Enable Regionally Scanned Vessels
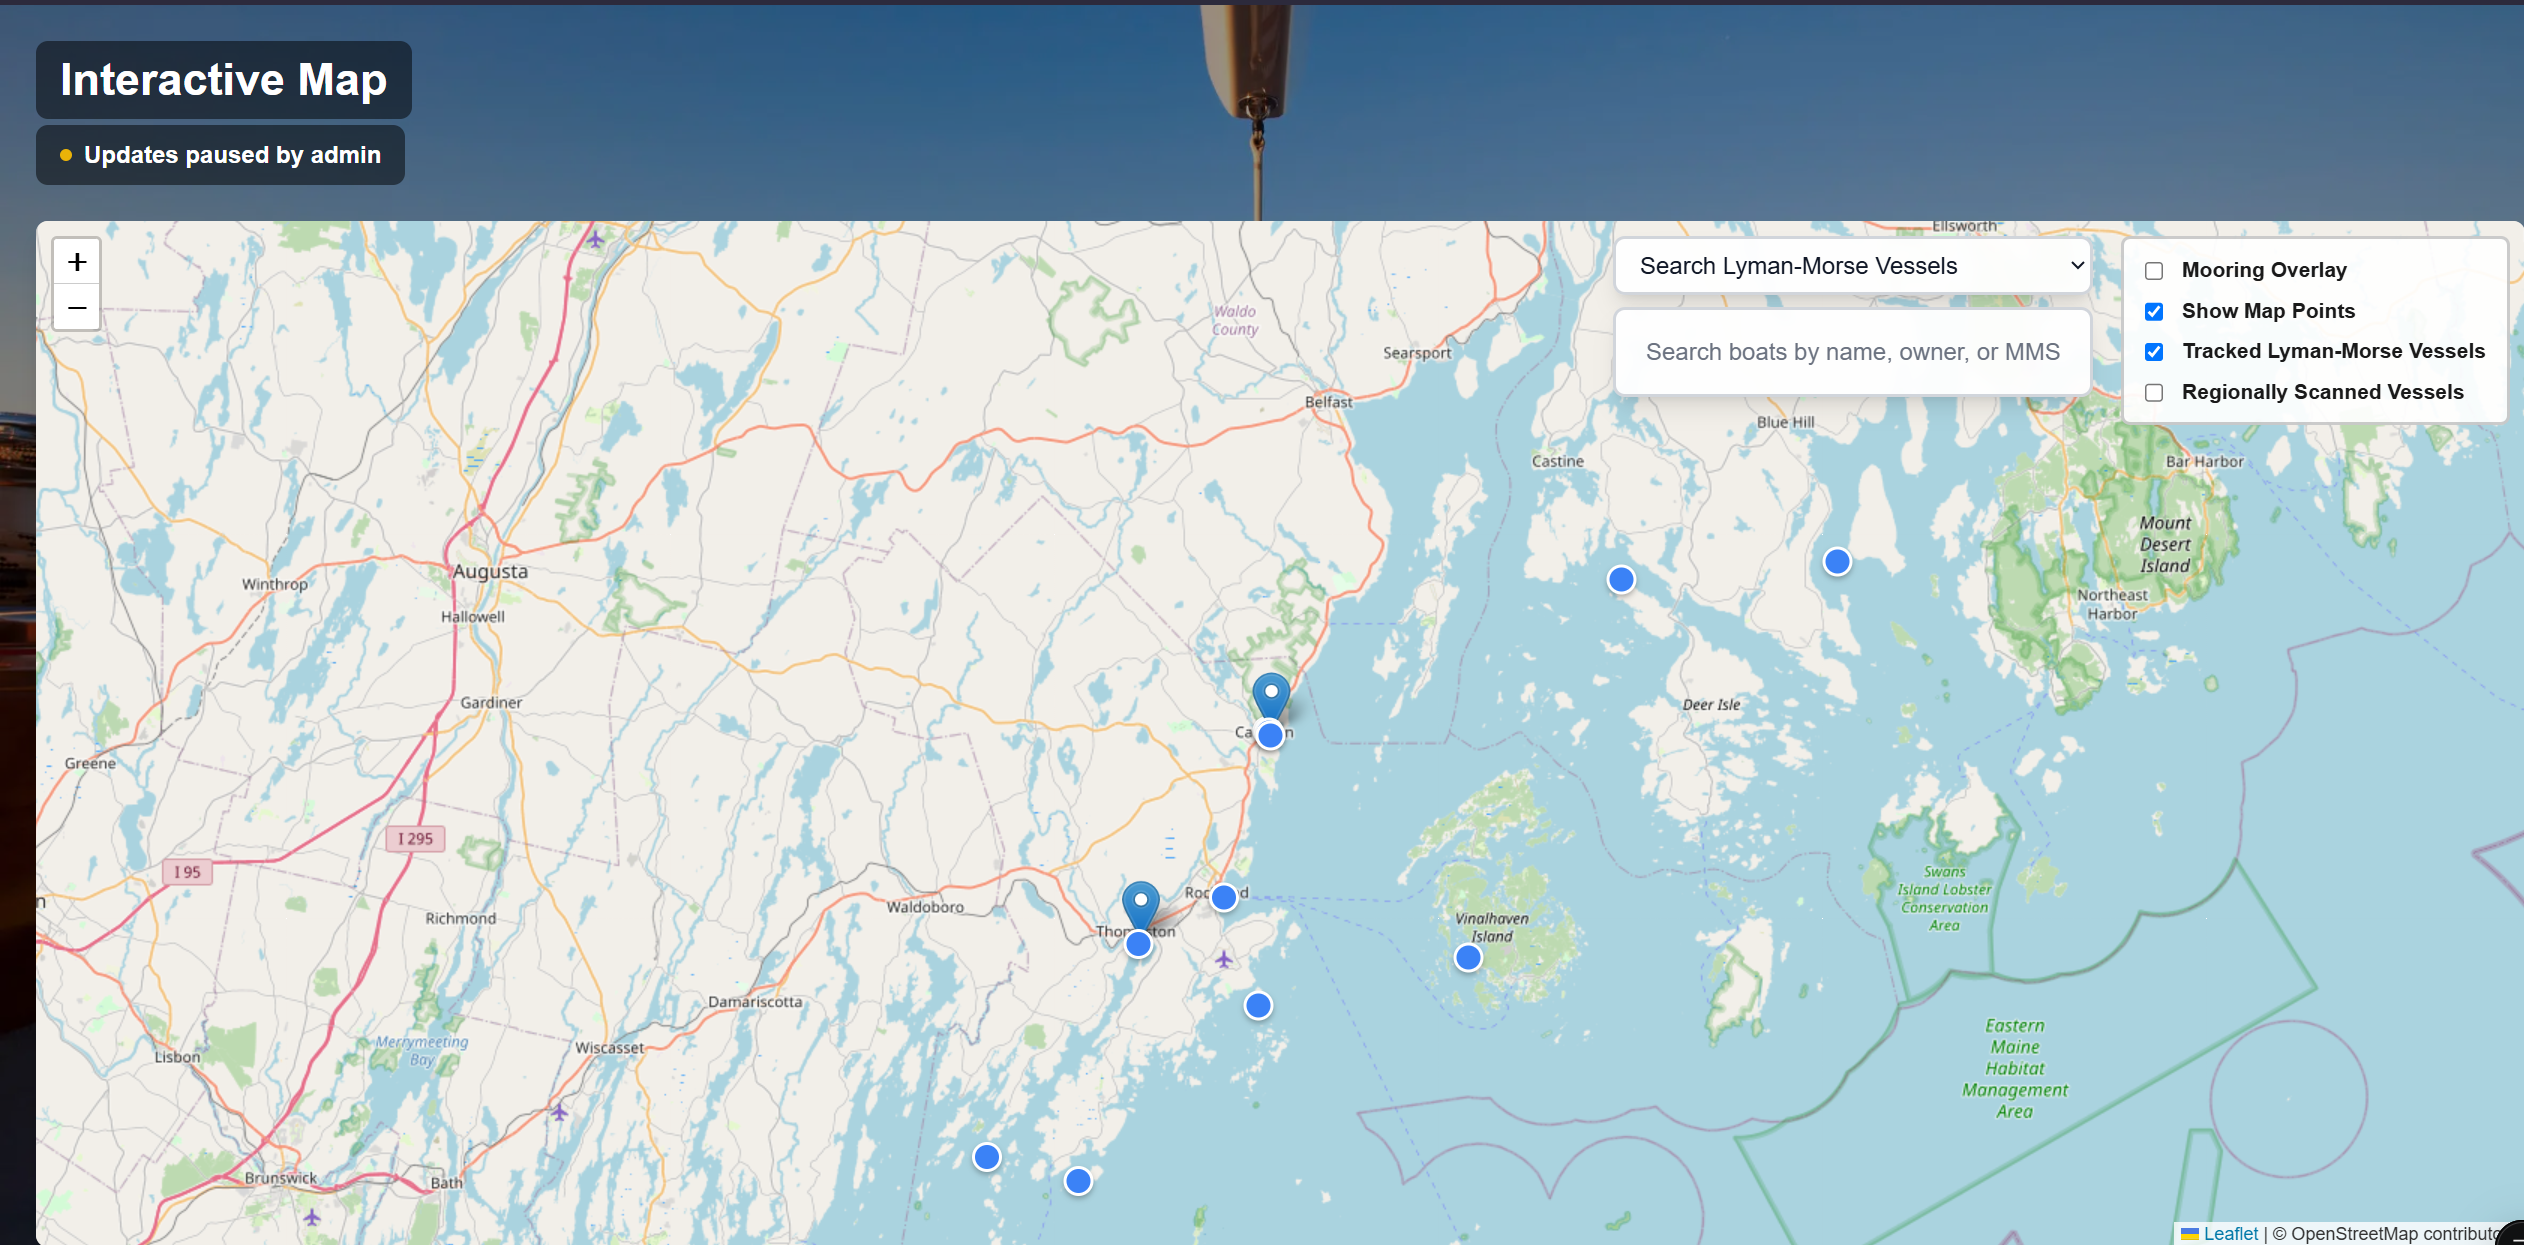 pyautogui.click(x=2154, y=392)
